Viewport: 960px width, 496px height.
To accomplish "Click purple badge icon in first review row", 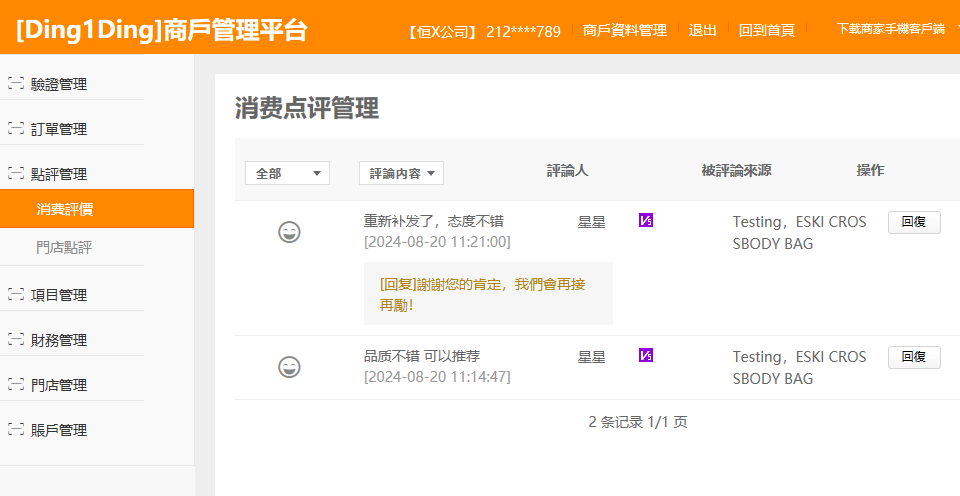I will tap(646, 220).
